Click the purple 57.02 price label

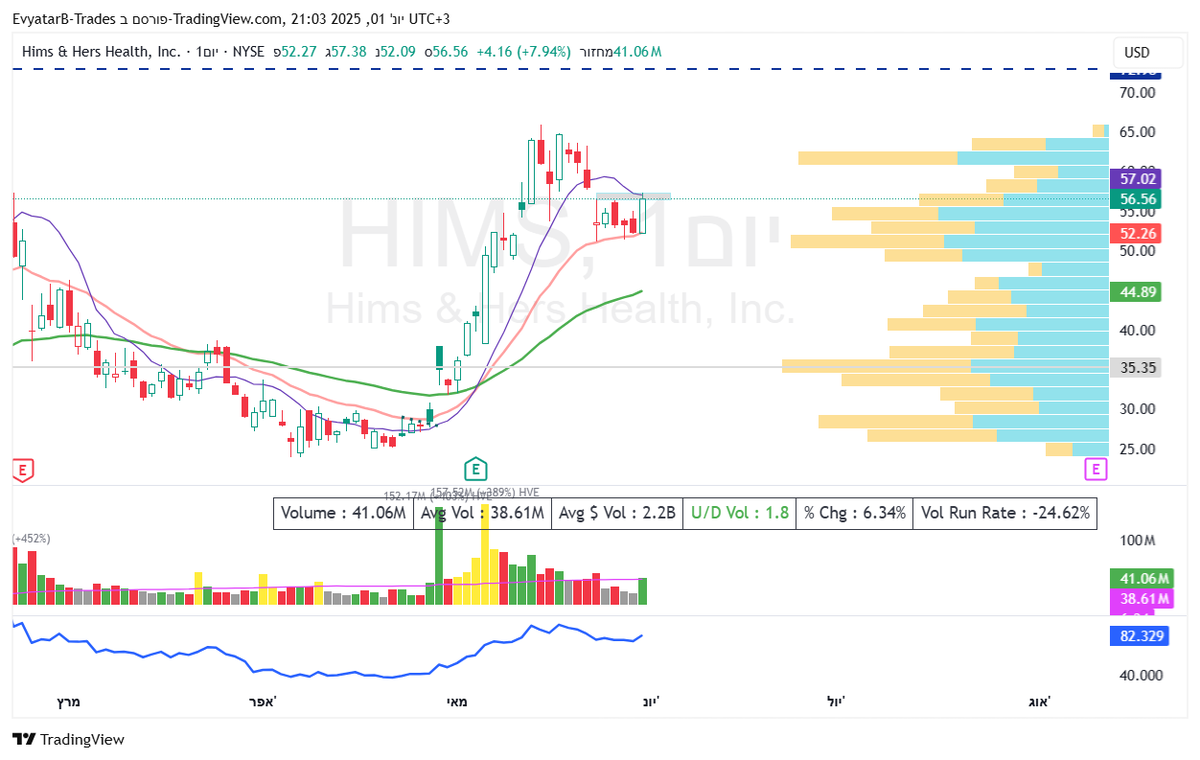coord(1138,179)
